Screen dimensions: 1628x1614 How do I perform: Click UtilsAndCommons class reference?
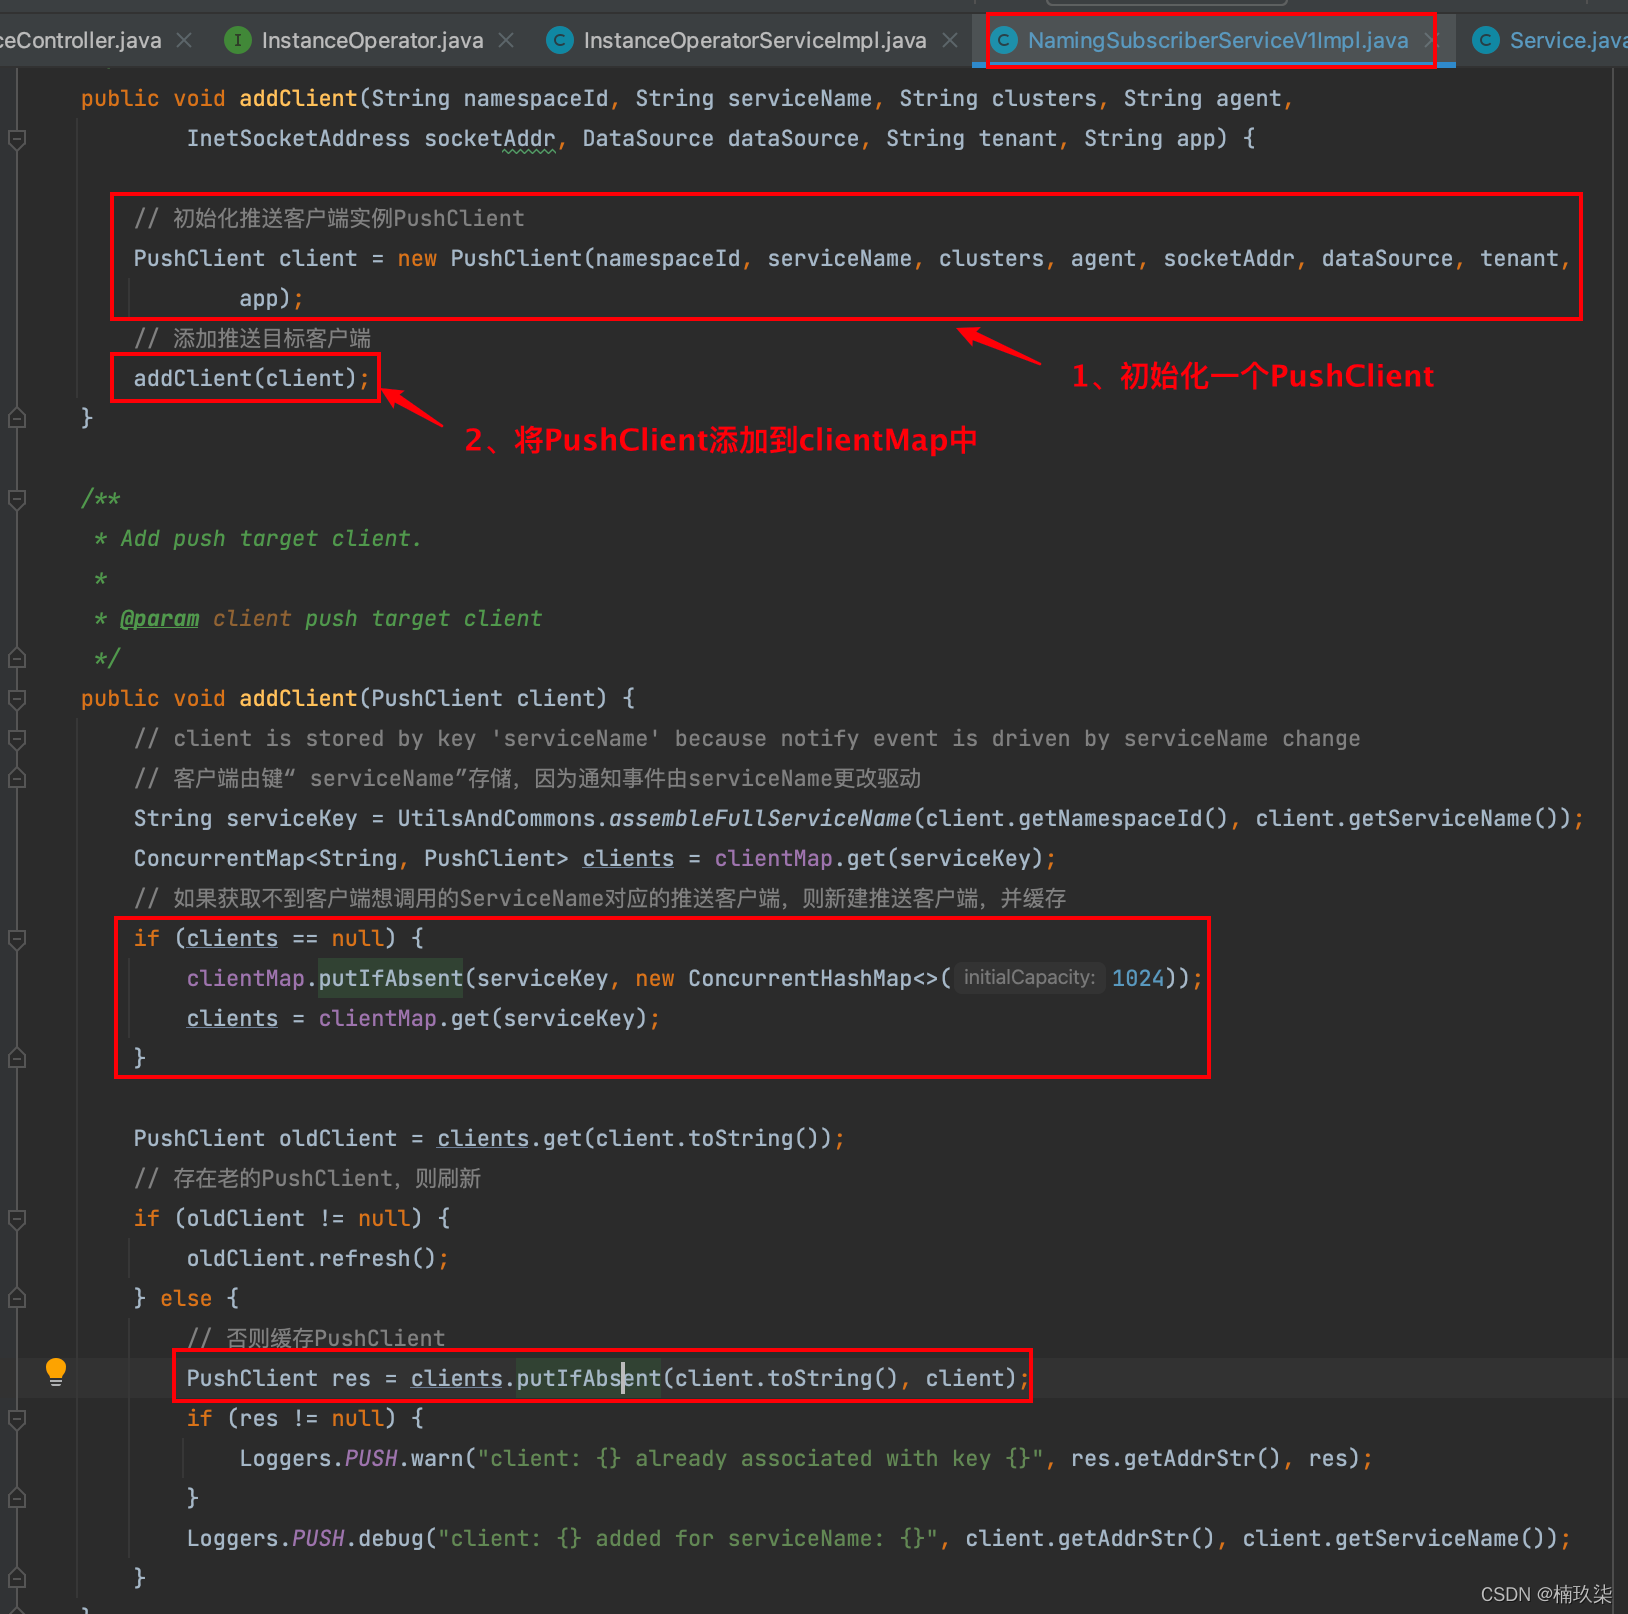pos(496,818)
